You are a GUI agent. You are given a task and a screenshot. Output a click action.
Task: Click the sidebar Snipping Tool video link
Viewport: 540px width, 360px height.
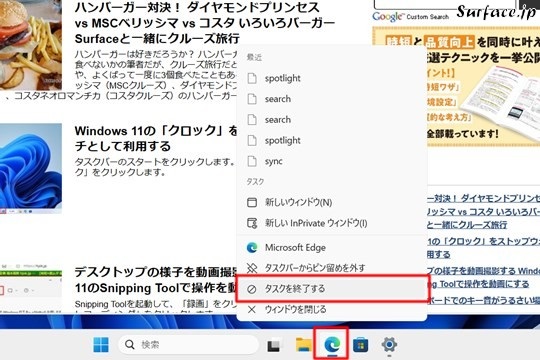point(483,277)
